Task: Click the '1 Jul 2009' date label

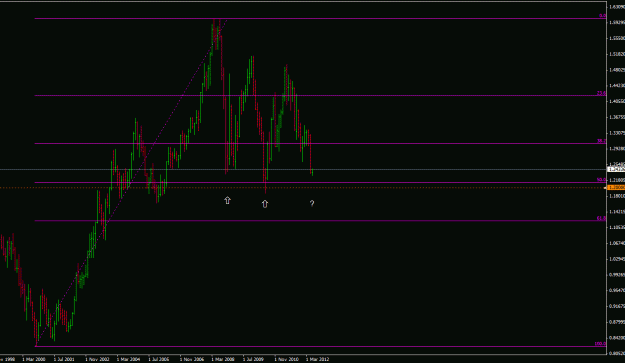Action: click(254, 359)
